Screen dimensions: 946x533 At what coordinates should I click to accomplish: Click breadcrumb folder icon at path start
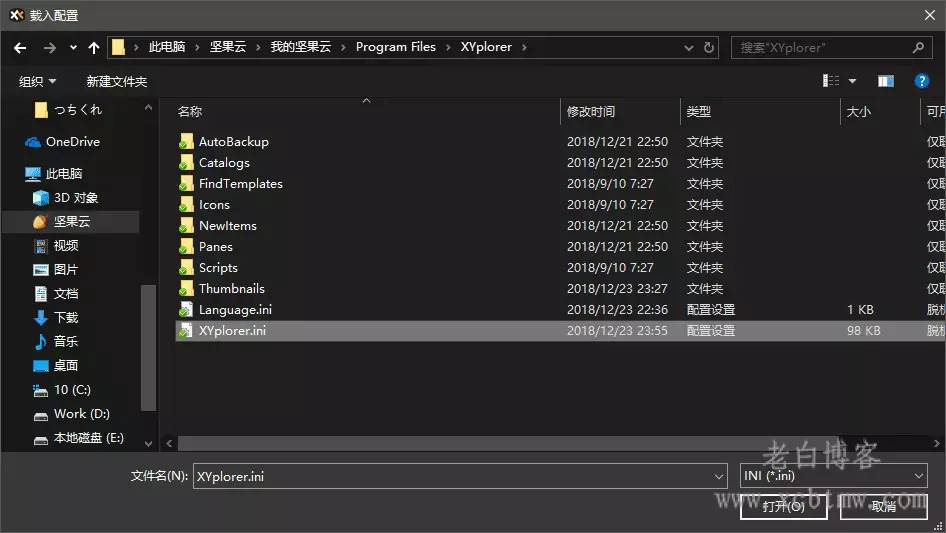(x=118, y=47)
